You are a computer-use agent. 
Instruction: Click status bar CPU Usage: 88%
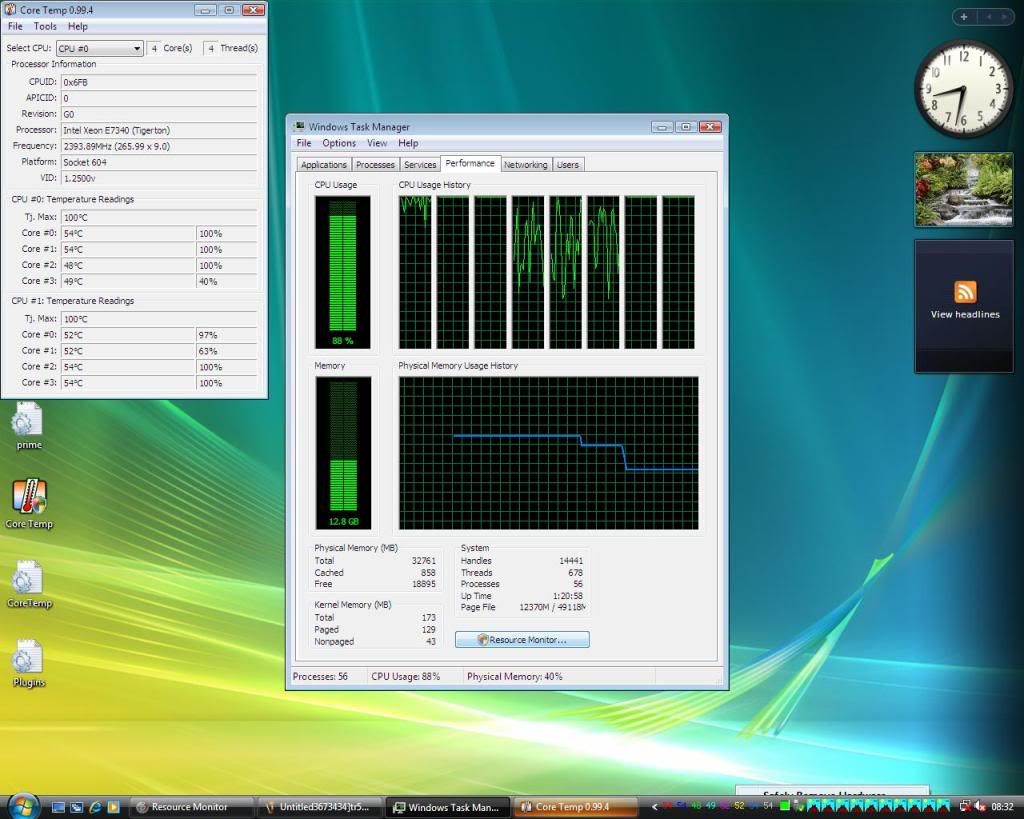coord(406,677)
